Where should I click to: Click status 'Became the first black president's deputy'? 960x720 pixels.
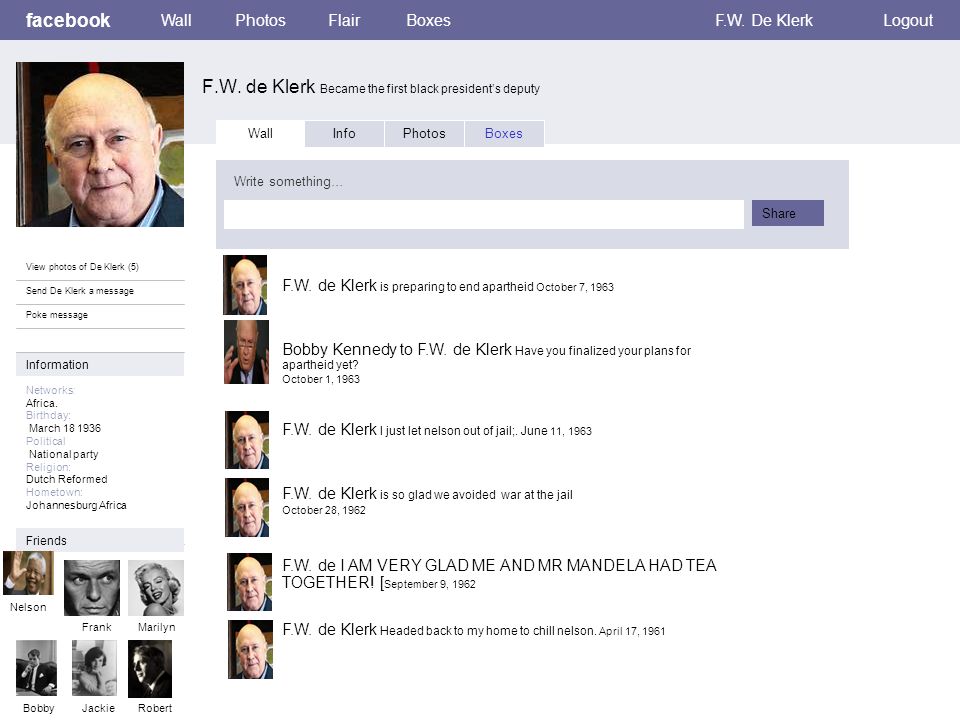430,89
